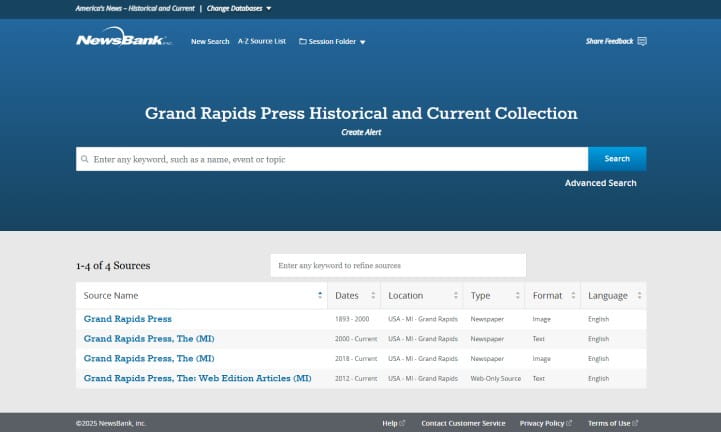Click the '2012 - Current' dates cell
The height and width of the screenshot is (432, 721).
pyautogui.click(x=356, y=378)
